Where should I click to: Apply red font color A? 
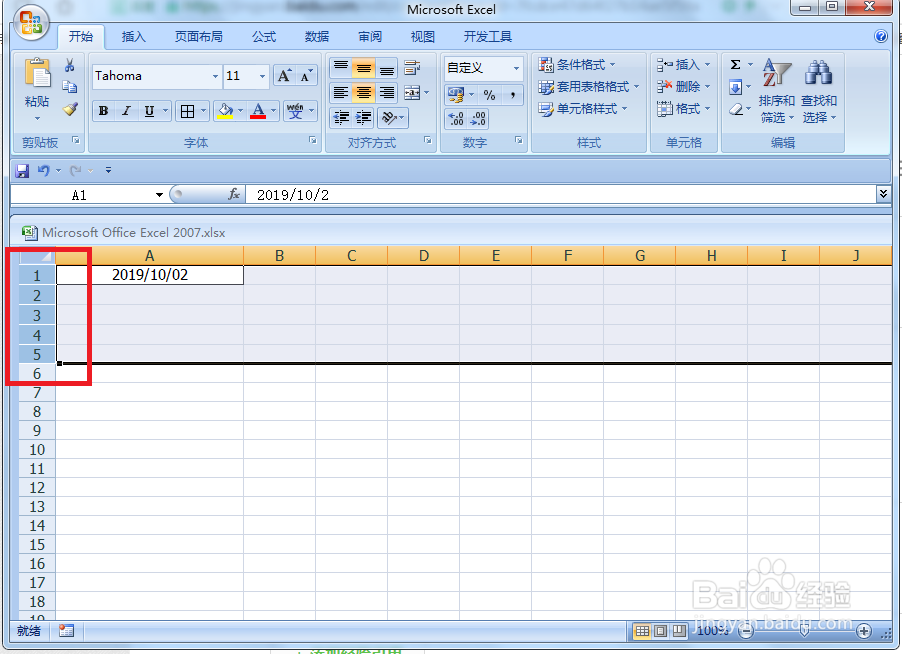(x=258, y=111)
